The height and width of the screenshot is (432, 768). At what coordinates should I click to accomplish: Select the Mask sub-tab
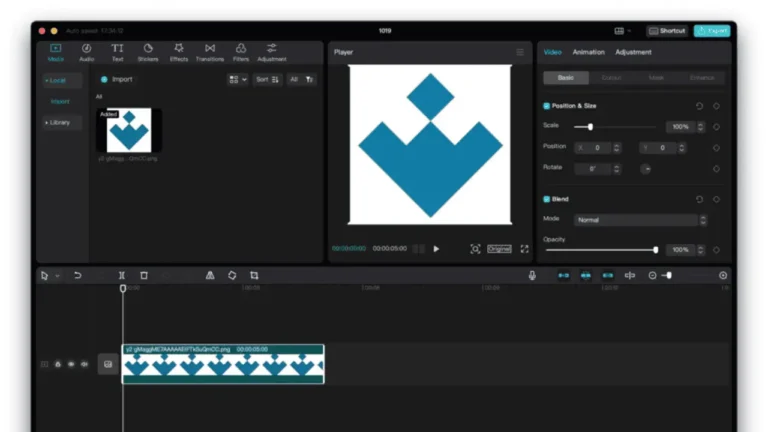[656, 78]
